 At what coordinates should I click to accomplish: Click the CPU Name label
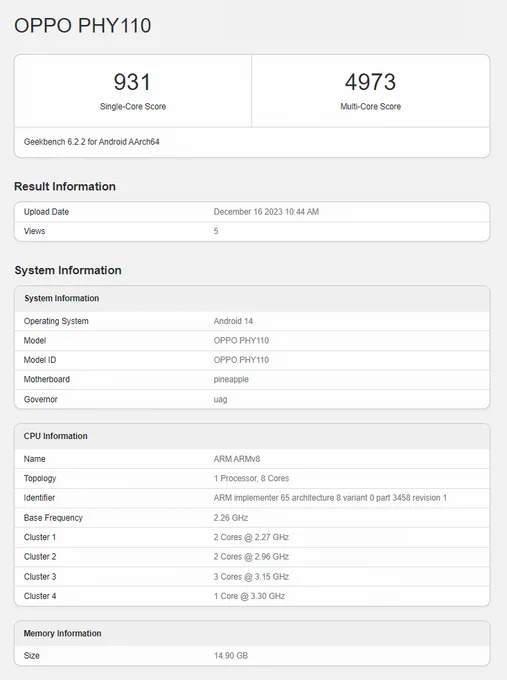(x=35, y=459)
